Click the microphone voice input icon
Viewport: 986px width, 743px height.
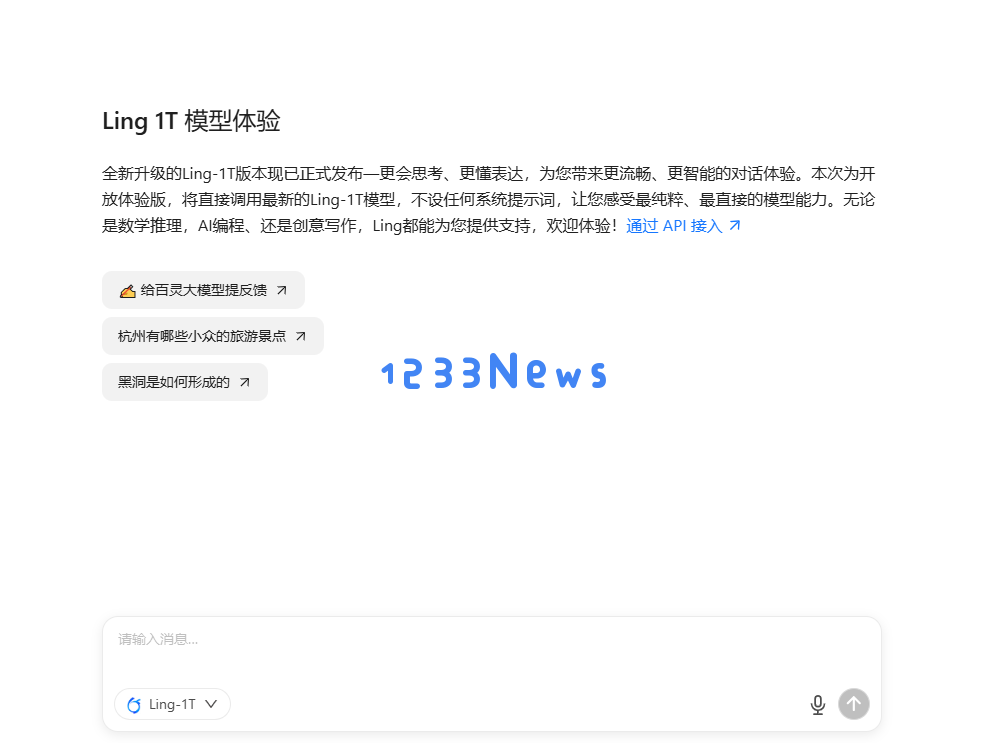point(817,705)
